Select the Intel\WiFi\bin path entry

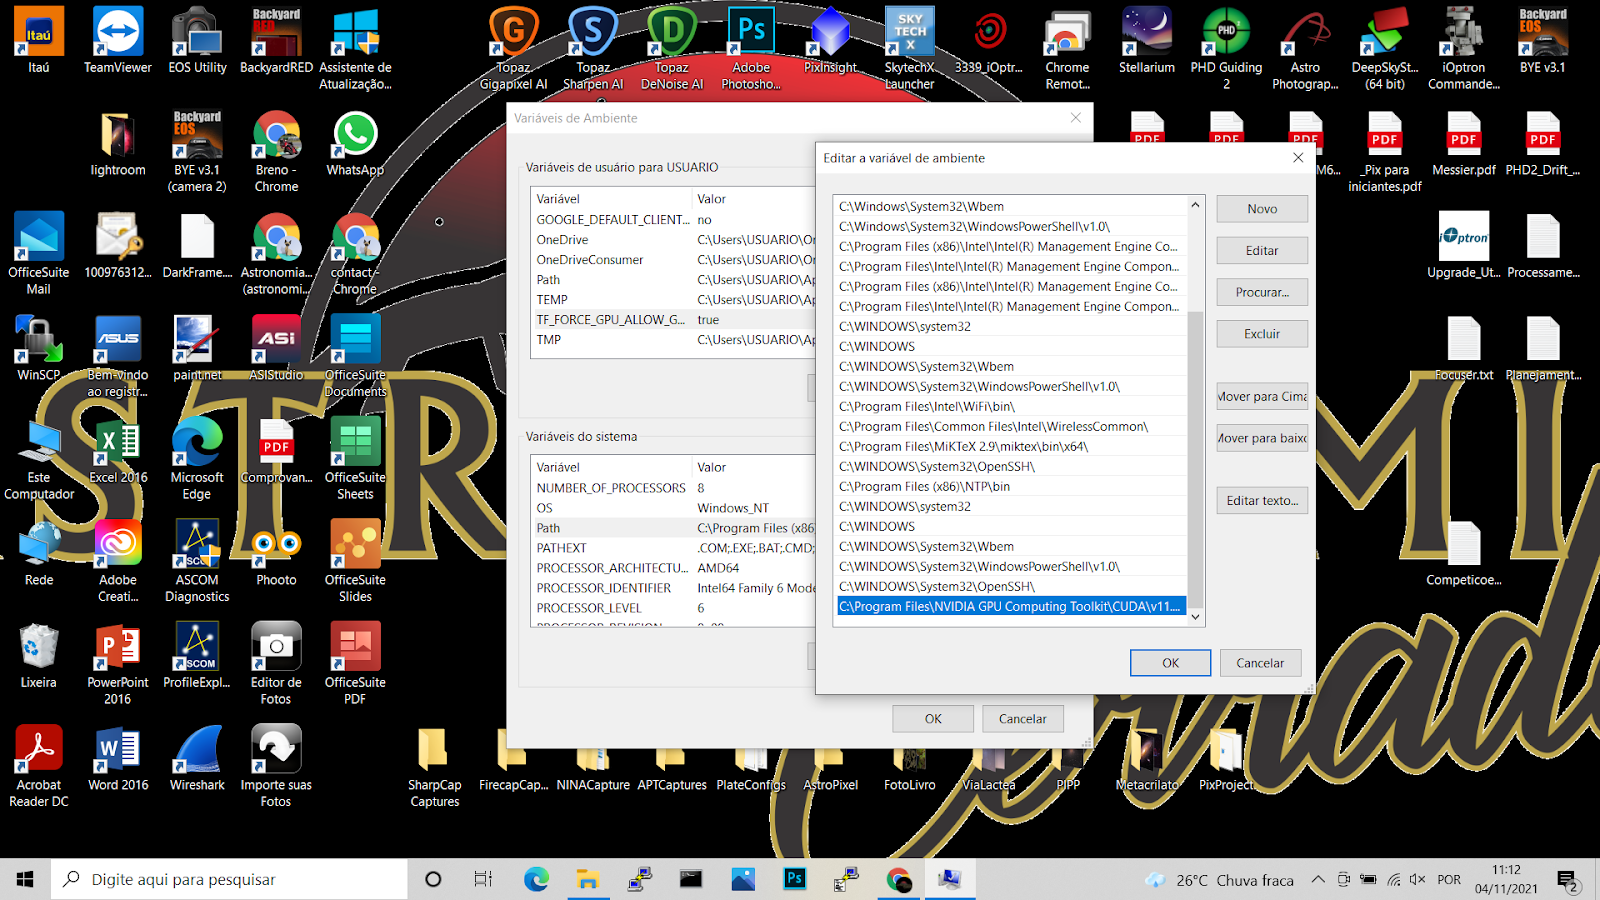click(x=1010, y=407)
